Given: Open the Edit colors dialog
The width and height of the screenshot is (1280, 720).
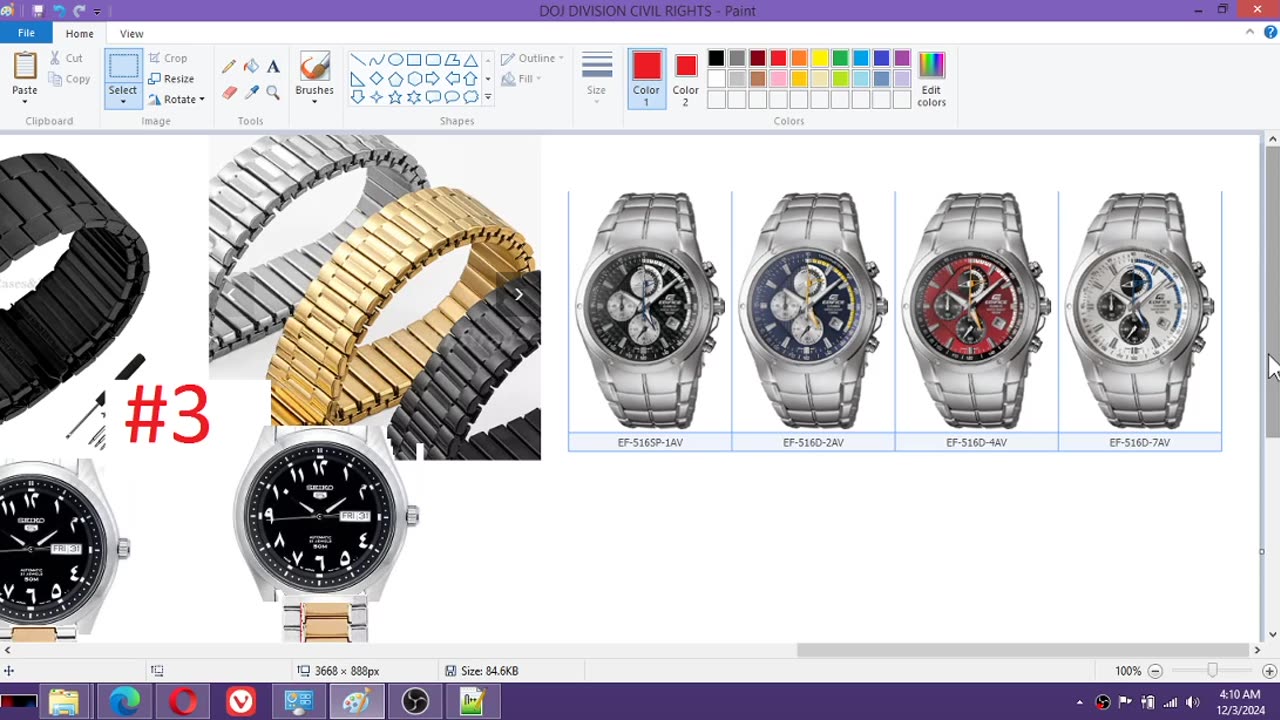Looking at the screenshot, I should click(931, 79).
